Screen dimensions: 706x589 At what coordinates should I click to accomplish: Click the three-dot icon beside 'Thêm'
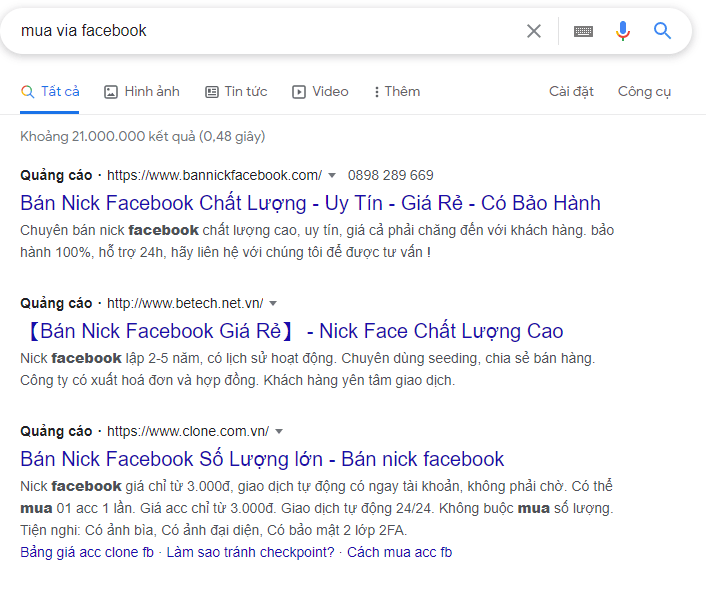pyautogui.click(x=376, y=92)
